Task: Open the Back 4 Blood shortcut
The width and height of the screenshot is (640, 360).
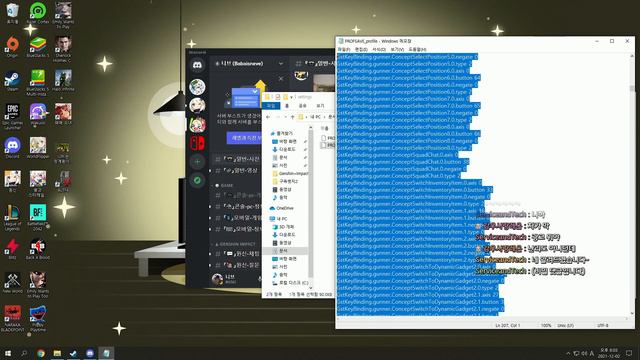Action: (x=38, y=249)
